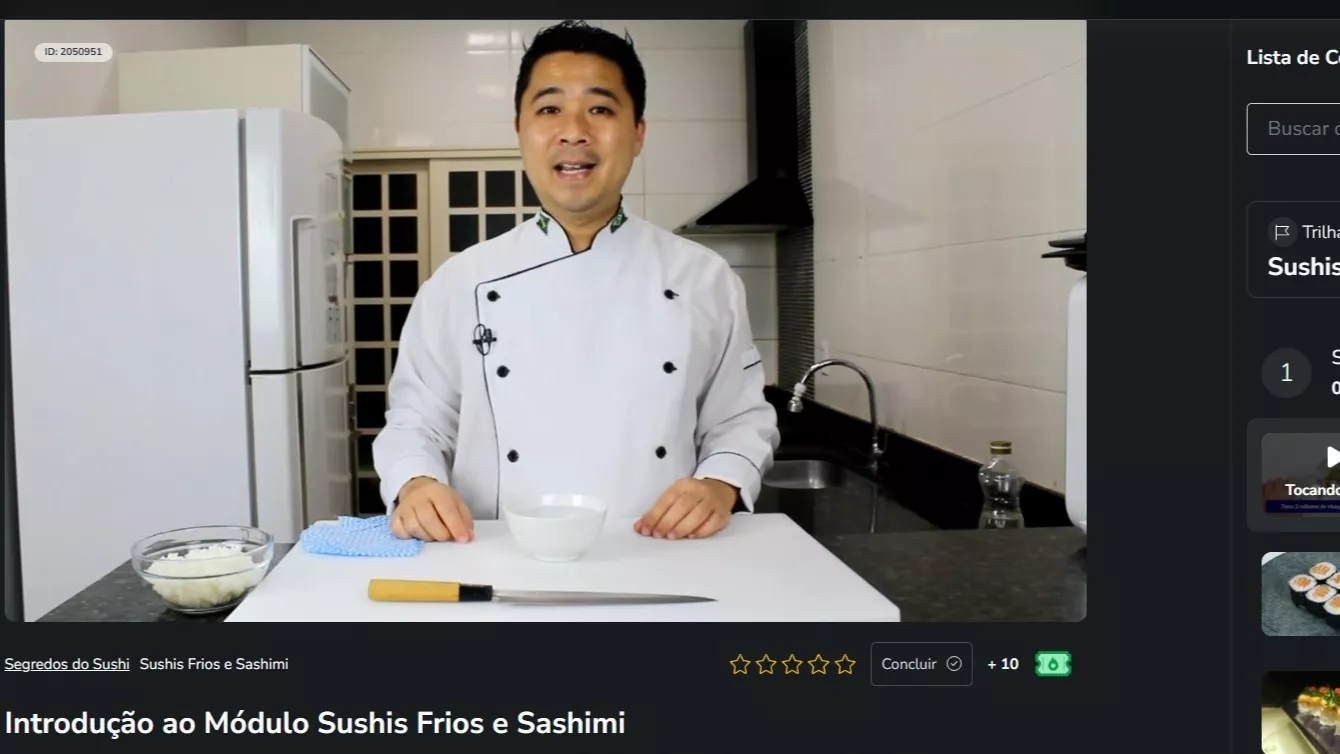Click the Trilha flag icon
Viewport: 1340px width, 754px height.
1282,232
